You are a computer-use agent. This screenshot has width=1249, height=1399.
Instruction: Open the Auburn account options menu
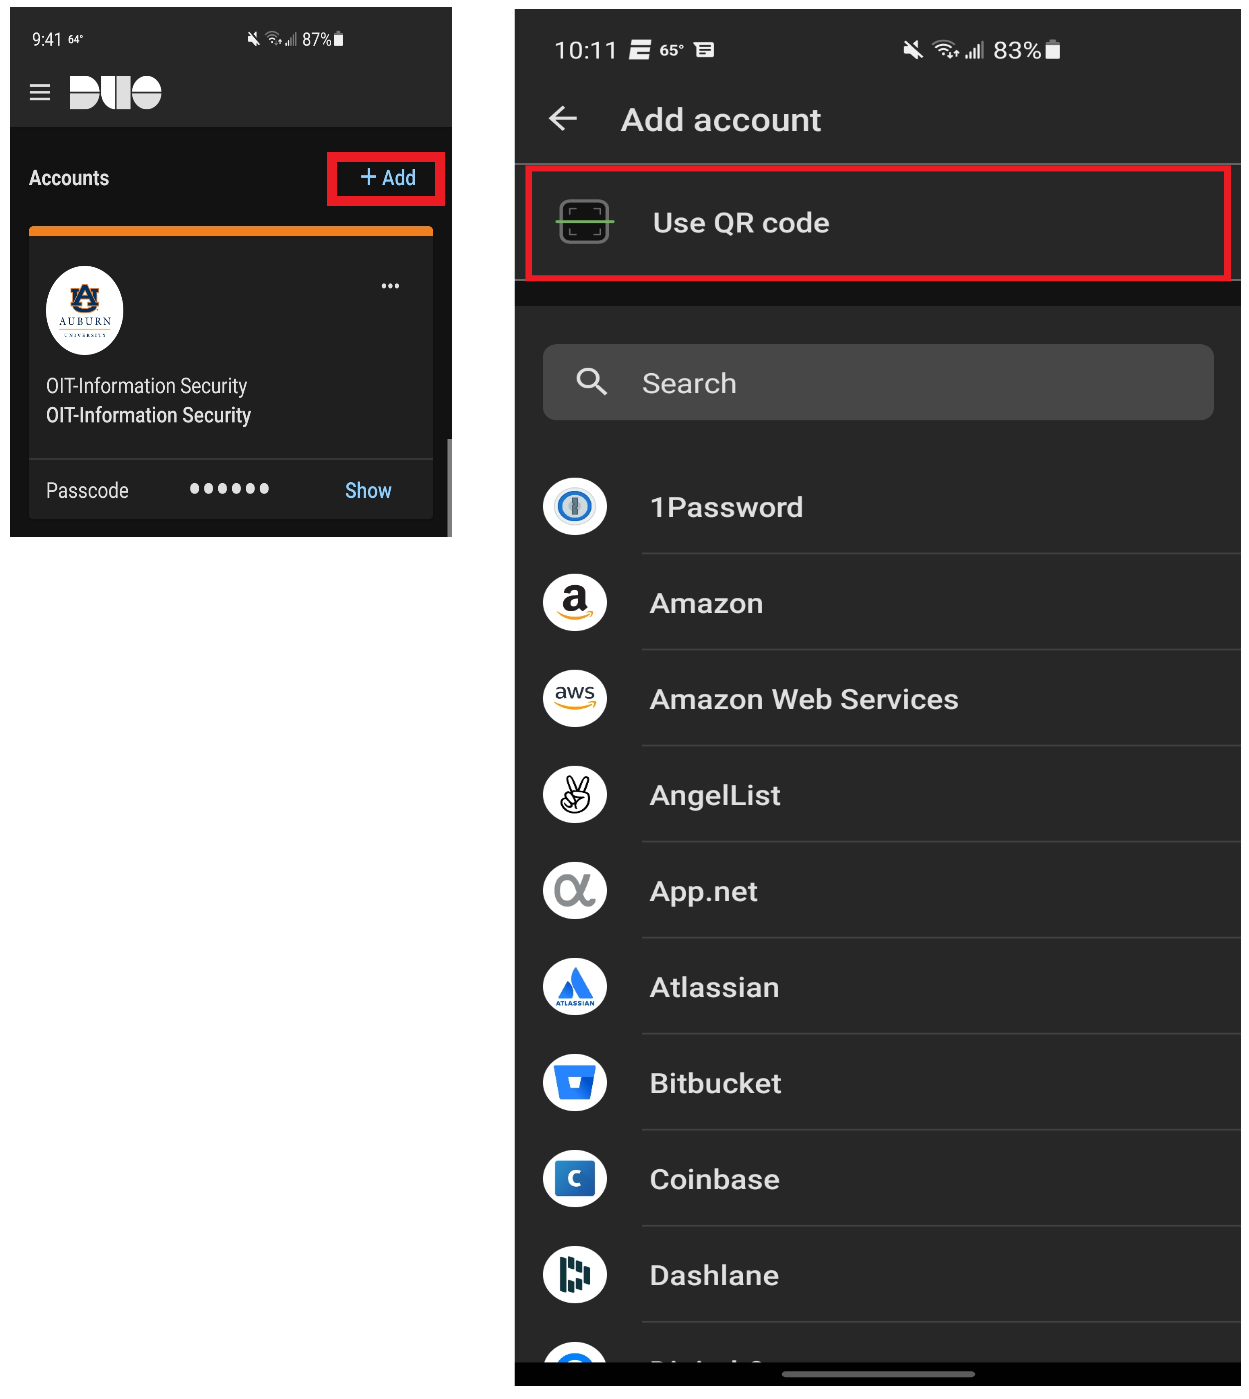tap(390, 286)
